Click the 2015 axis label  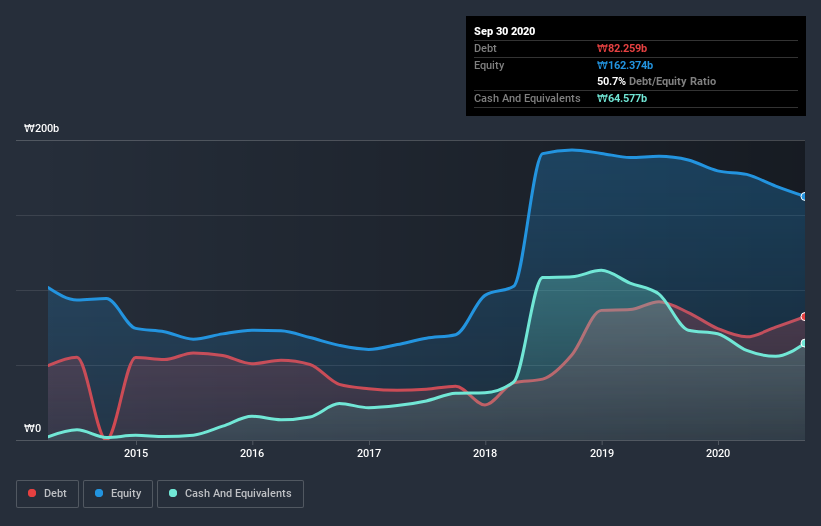(x=136, y=453)
